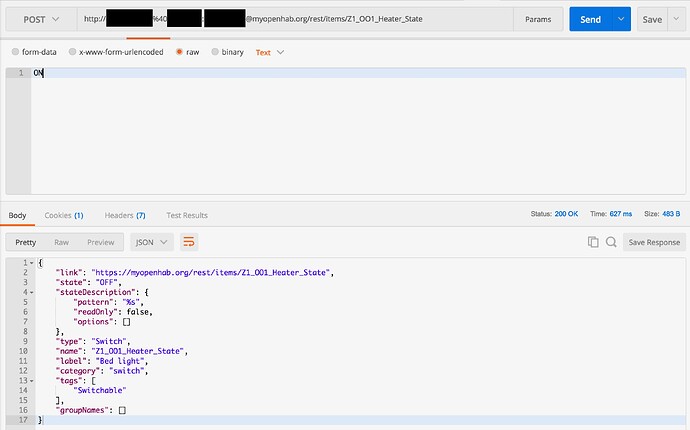Click the Save Response button

click(x=653, y=242)
